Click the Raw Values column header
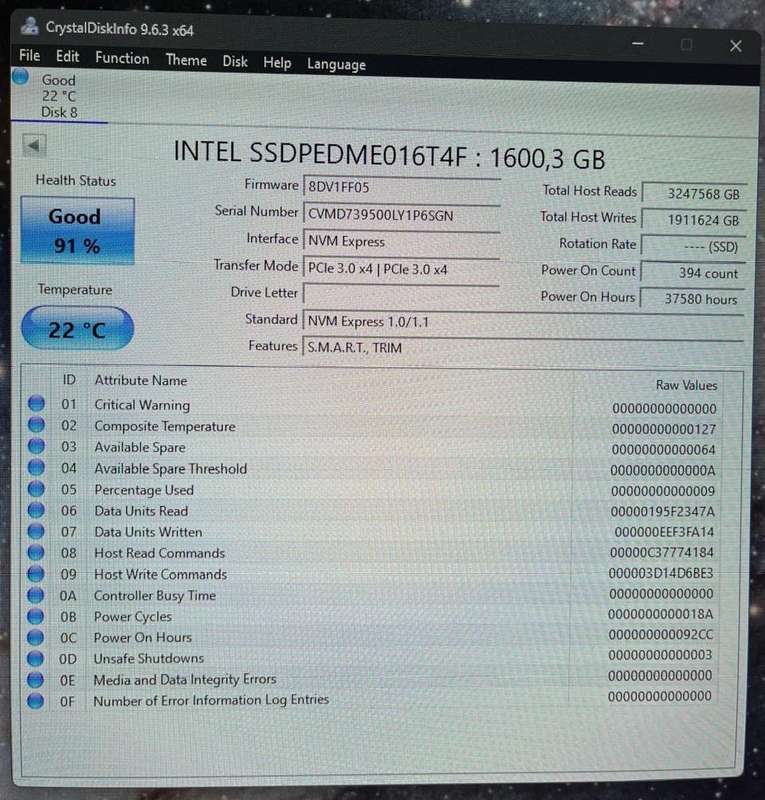The width and height of the screenshot is (765, 800). tap(686, 385)
